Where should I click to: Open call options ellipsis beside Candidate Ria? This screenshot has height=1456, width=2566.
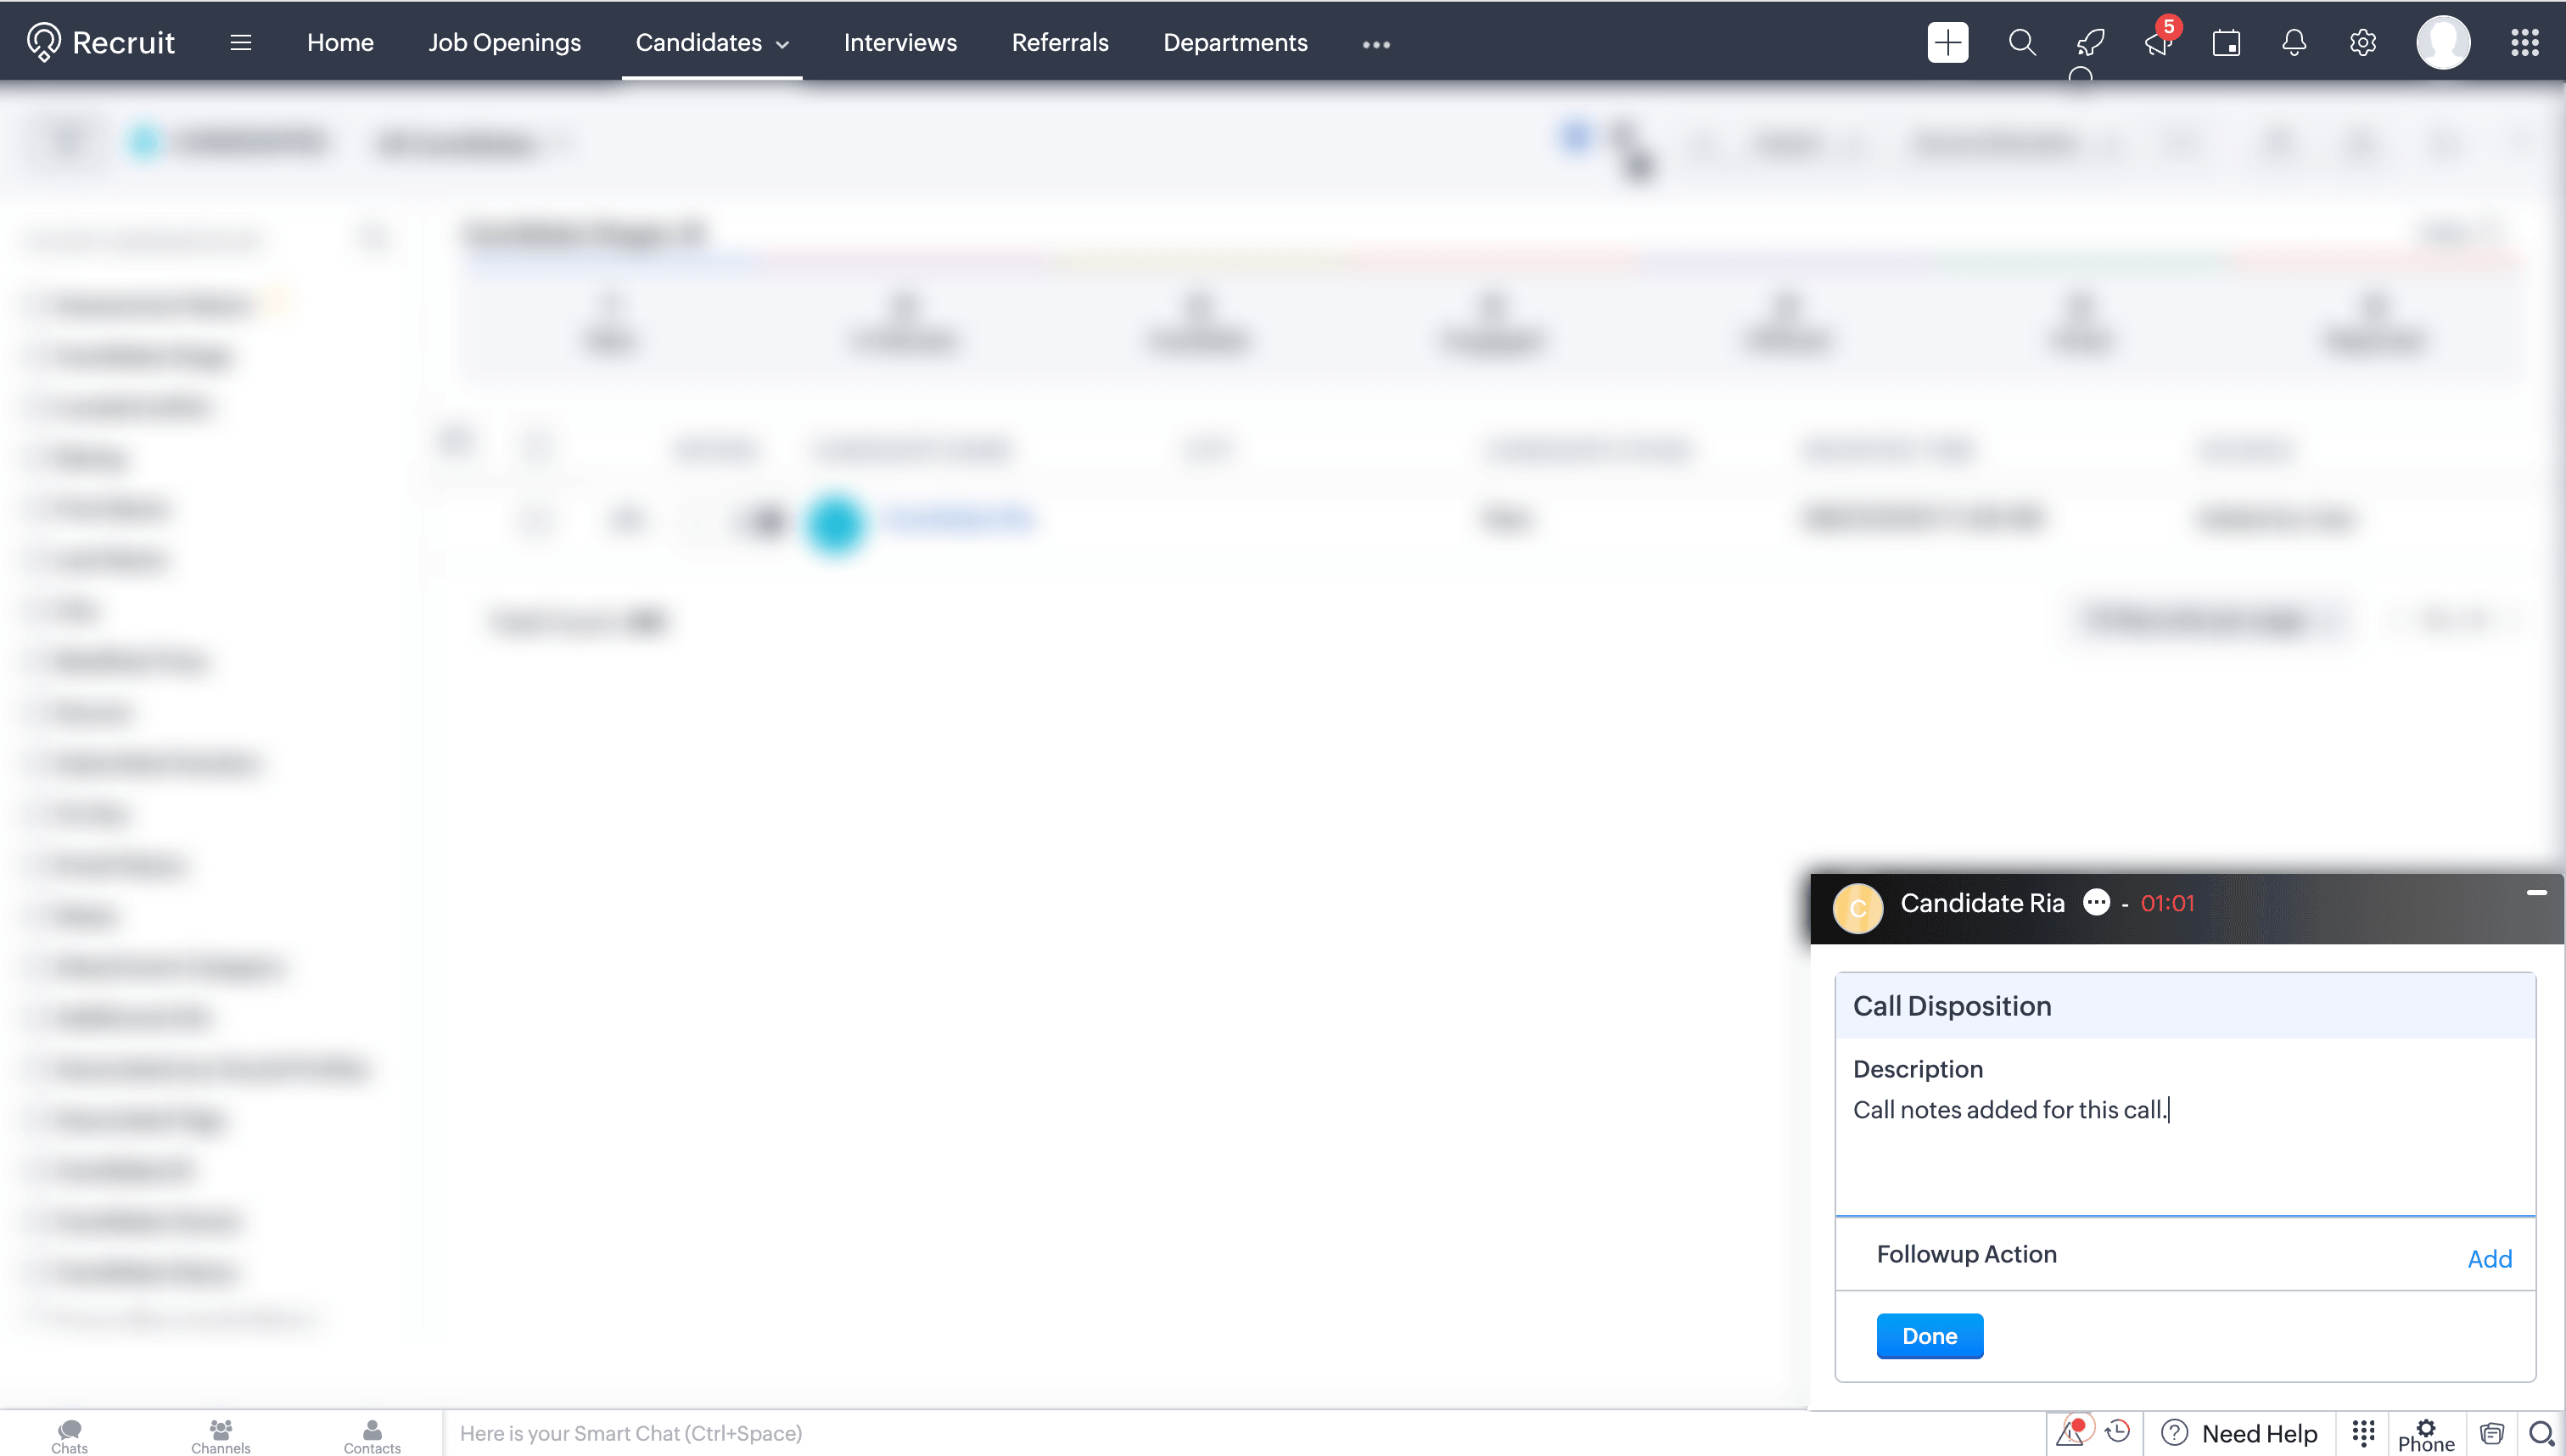(x=2096, y=902)
